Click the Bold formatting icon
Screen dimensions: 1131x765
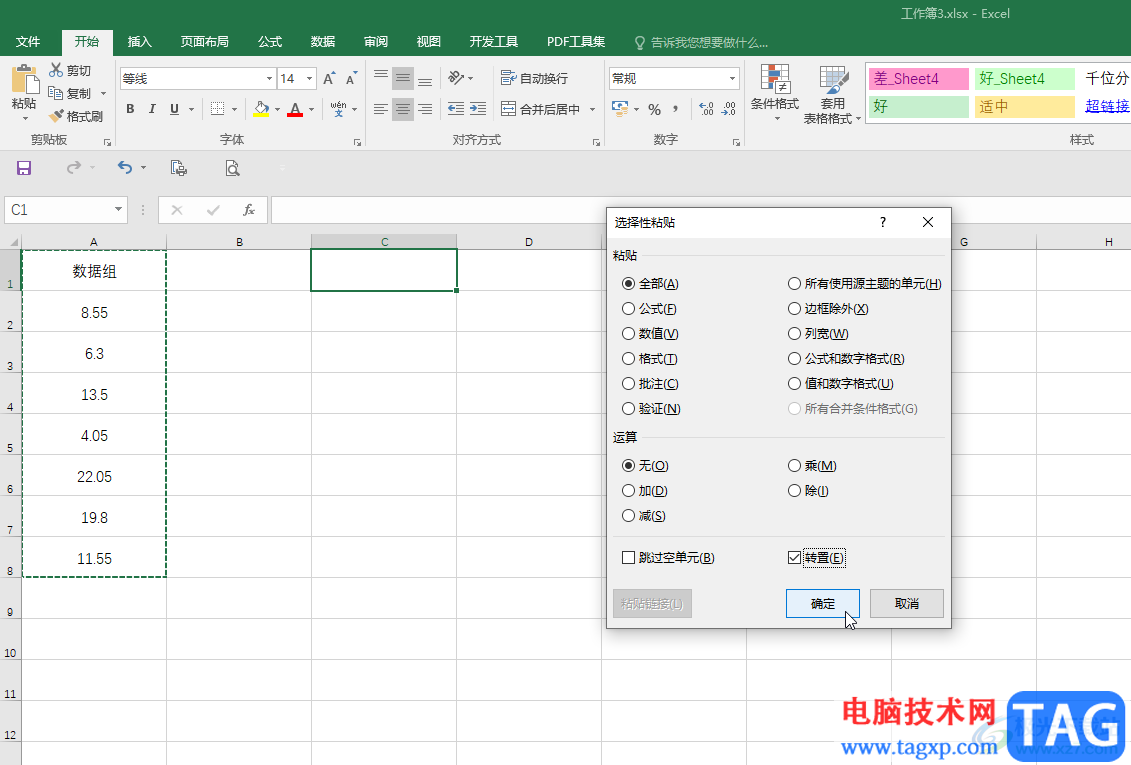(130, 109)
